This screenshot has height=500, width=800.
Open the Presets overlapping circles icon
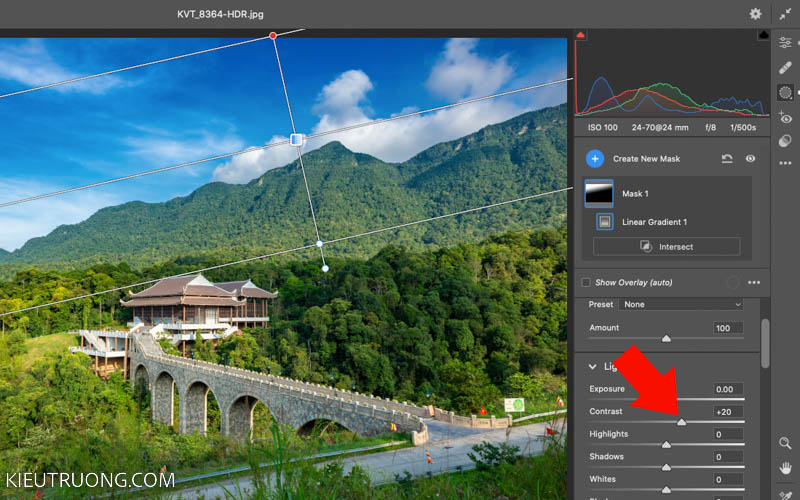[x=785, y=141]
